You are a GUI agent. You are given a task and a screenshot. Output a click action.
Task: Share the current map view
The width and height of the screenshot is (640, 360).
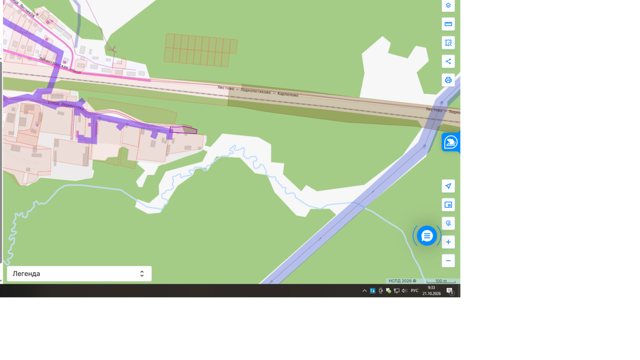(448, 62)
